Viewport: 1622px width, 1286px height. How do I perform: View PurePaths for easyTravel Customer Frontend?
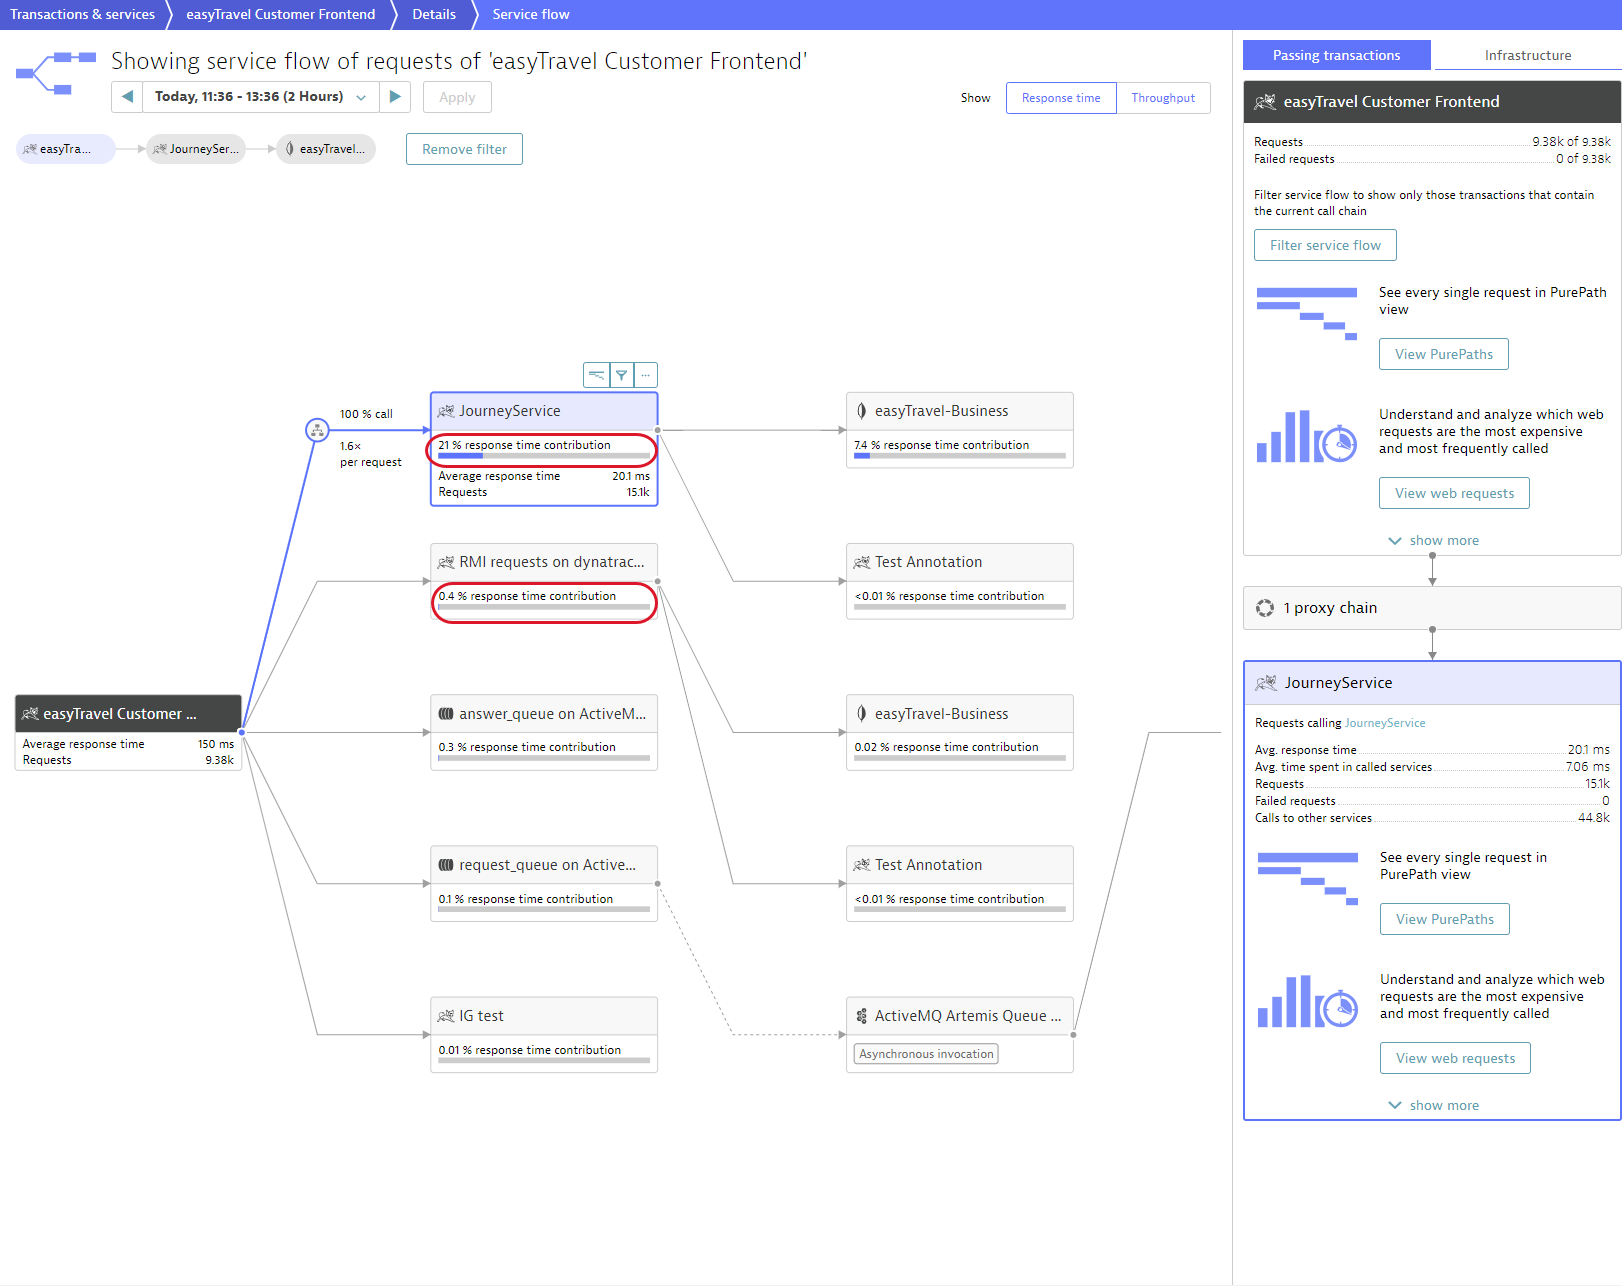pos(1443,354)
